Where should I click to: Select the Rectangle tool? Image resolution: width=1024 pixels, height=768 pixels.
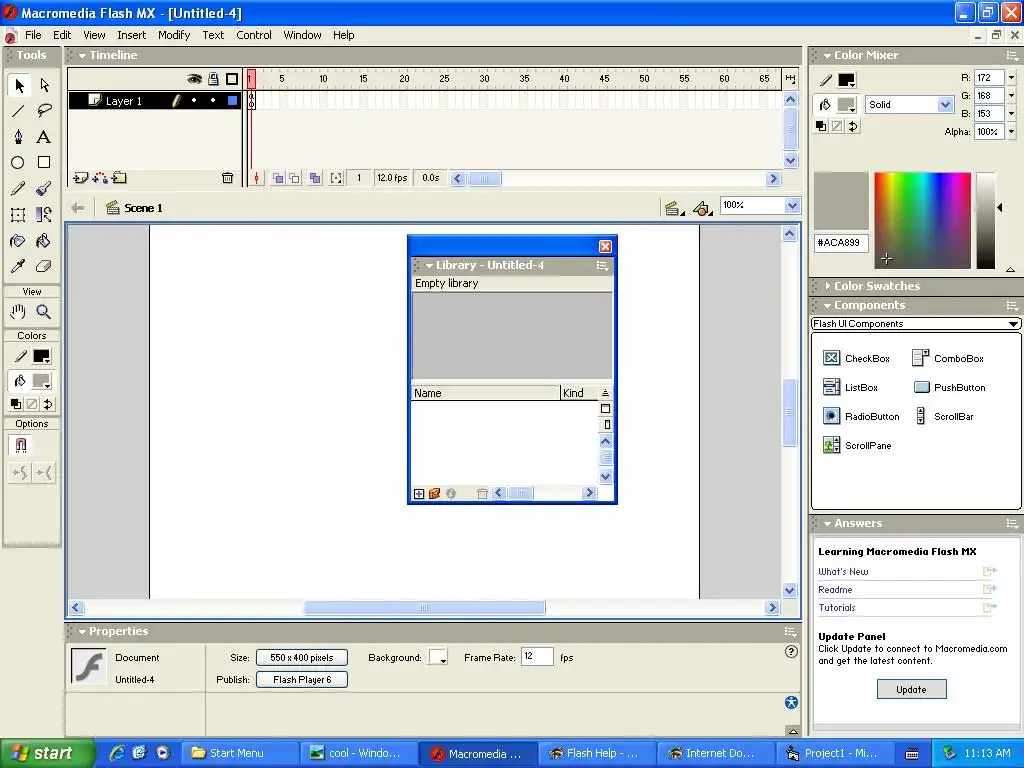click(44, 163)
